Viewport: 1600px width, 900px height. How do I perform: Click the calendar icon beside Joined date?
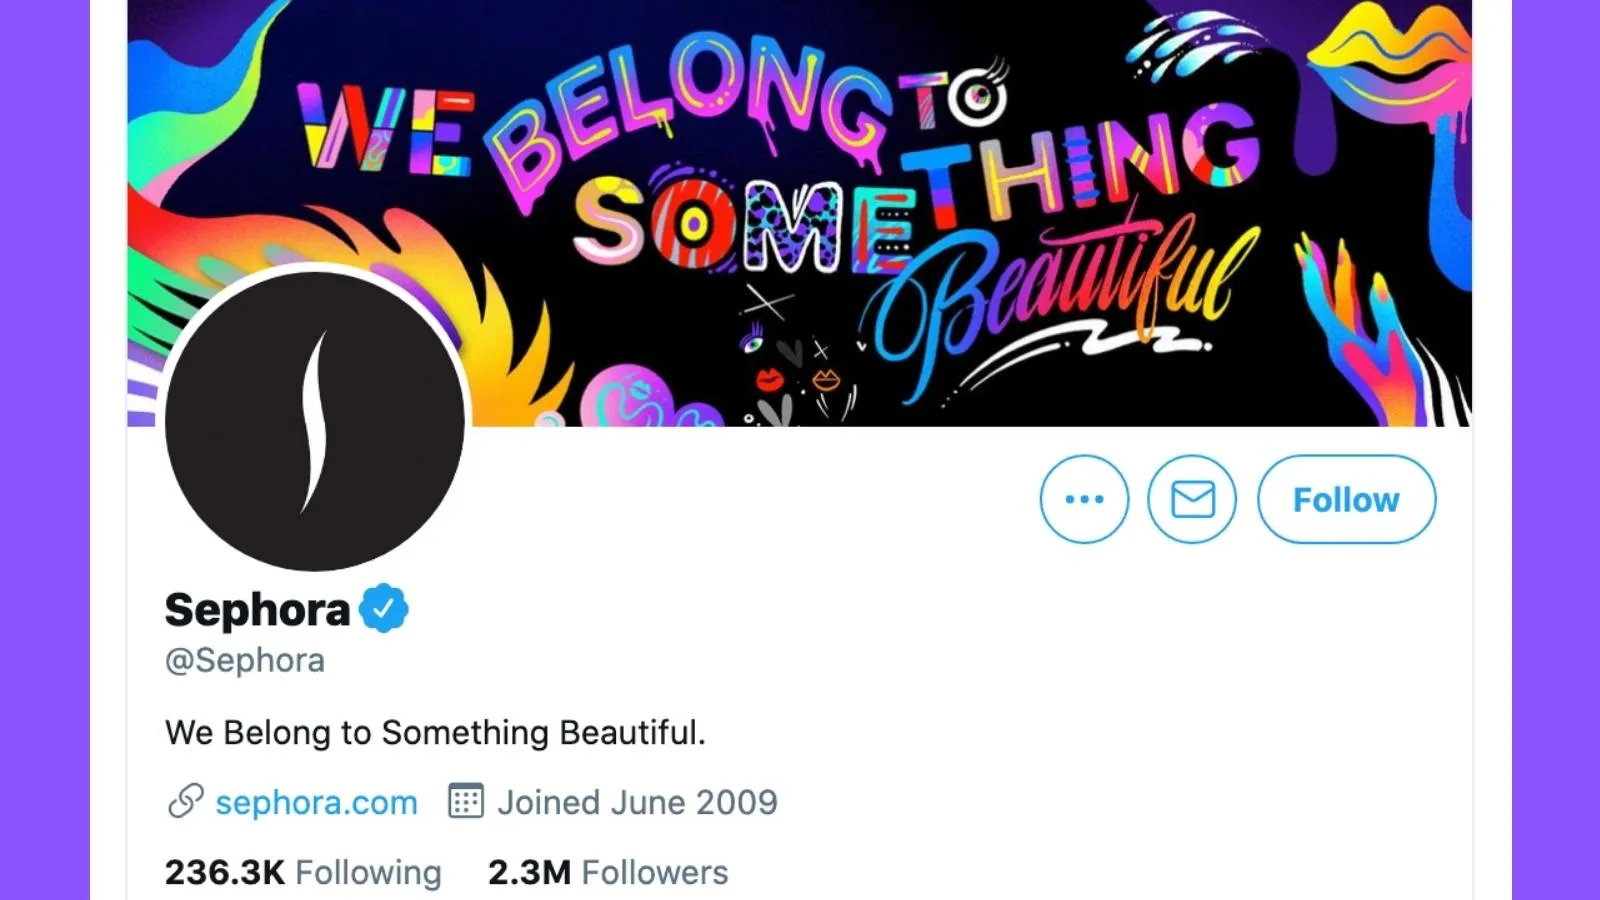coord(466,801)
